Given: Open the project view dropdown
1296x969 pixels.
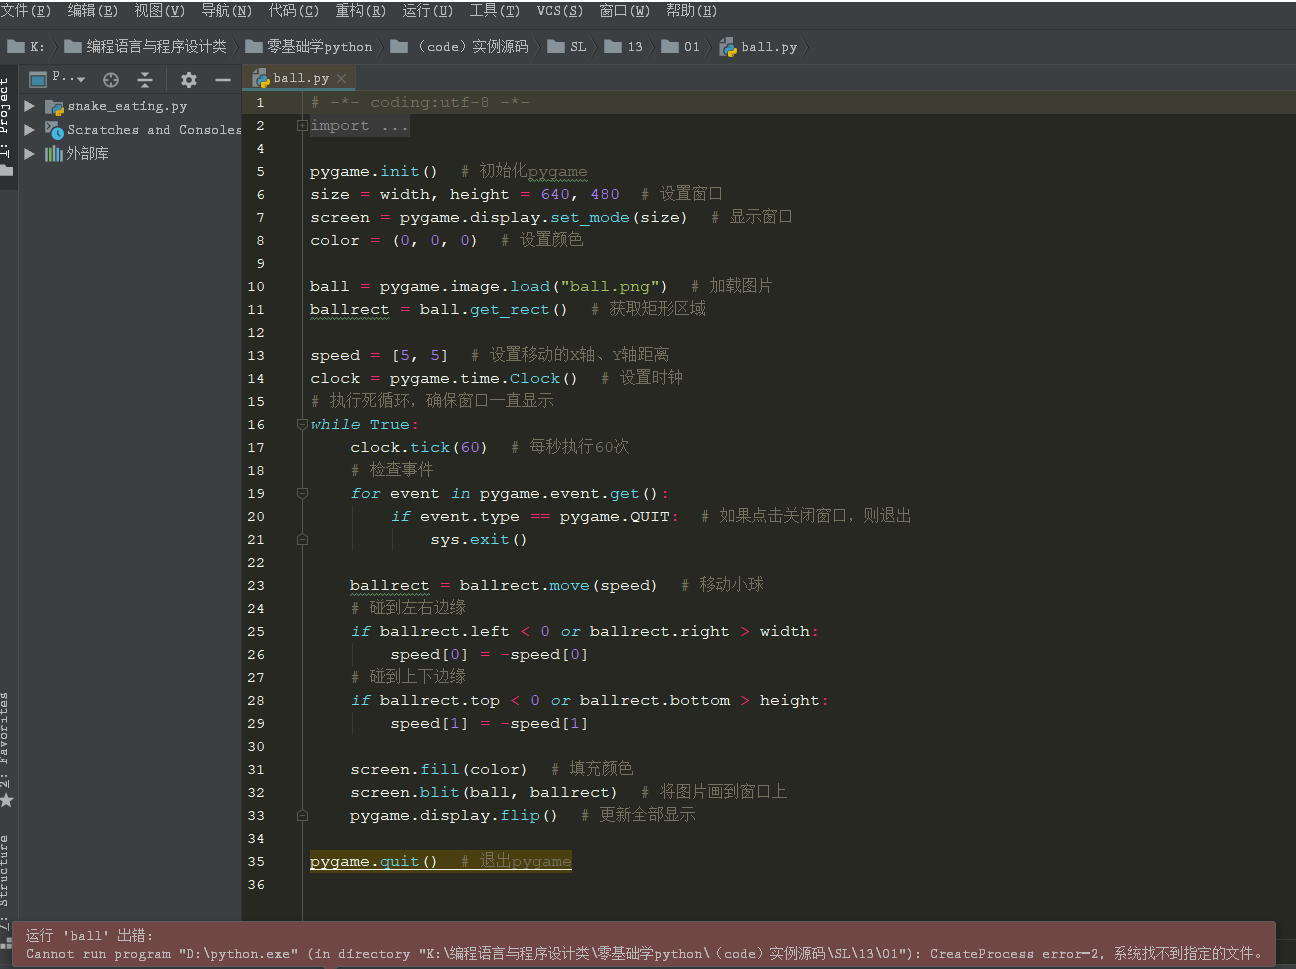Looking at the screenshot, I should 58,78.
